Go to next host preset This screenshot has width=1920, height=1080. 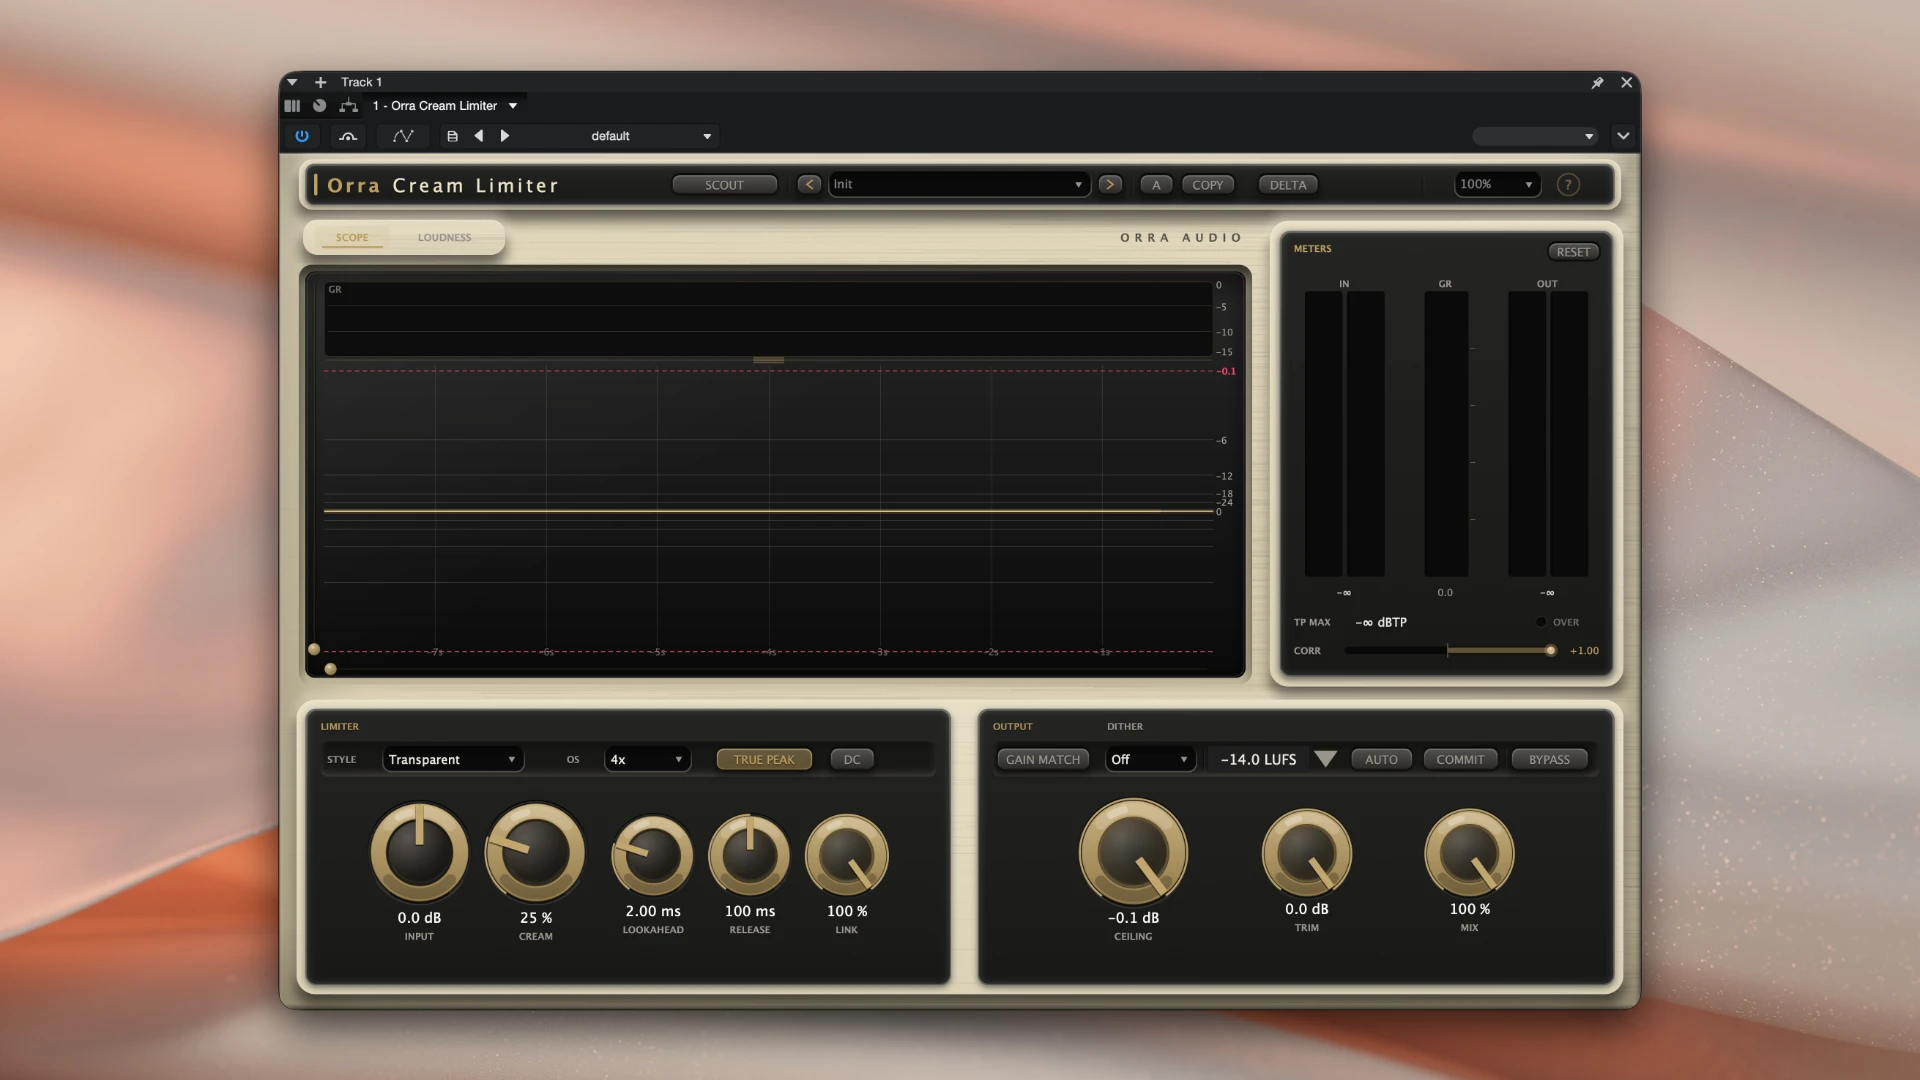point(505,136)
